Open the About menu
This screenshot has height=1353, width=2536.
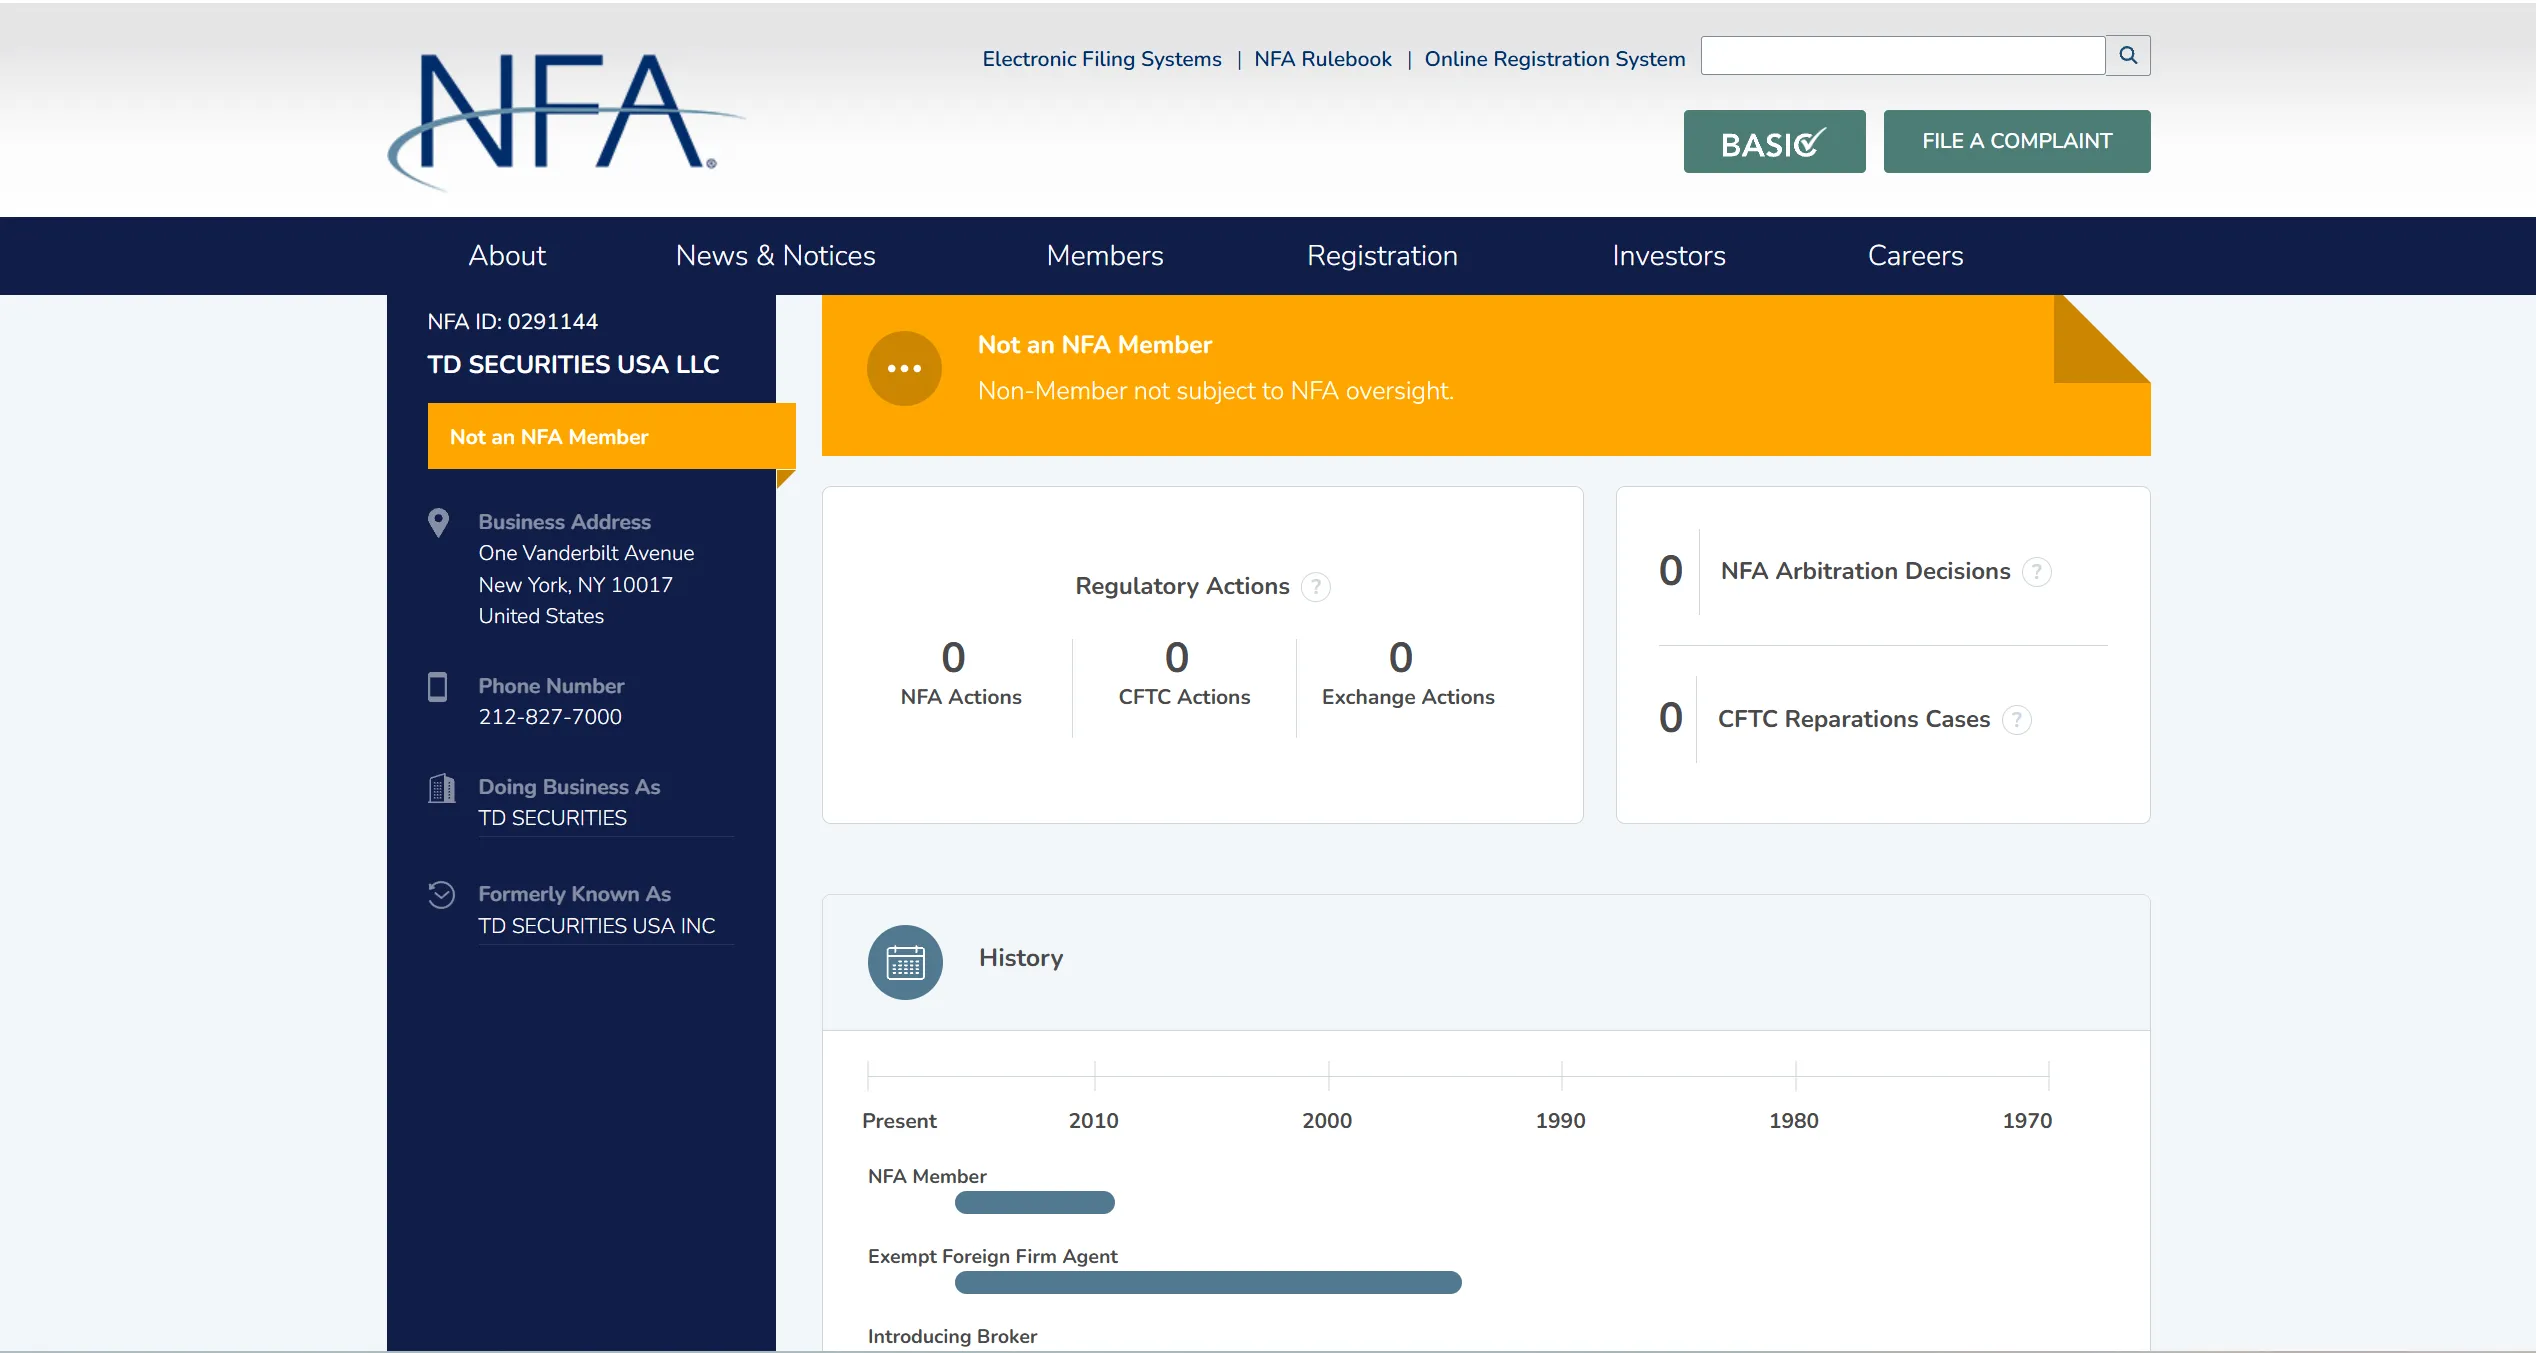[x=507, y=256]
